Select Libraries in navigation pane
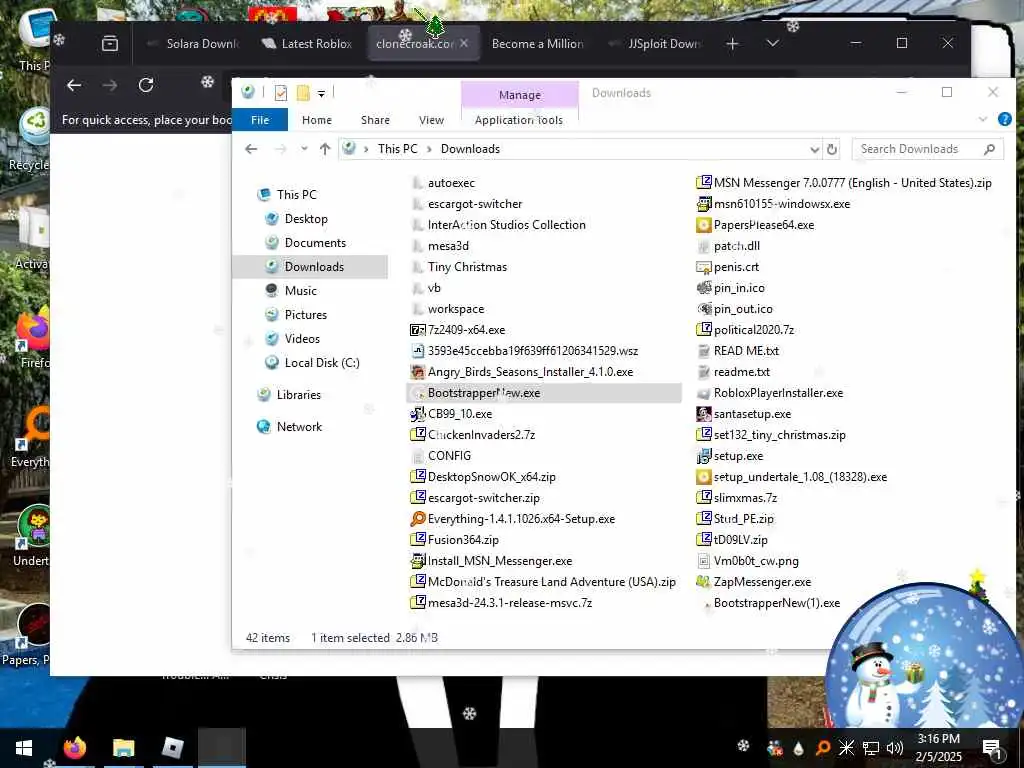The width and height of the screenshot is (1024, 768). click(x=298, y=395)
